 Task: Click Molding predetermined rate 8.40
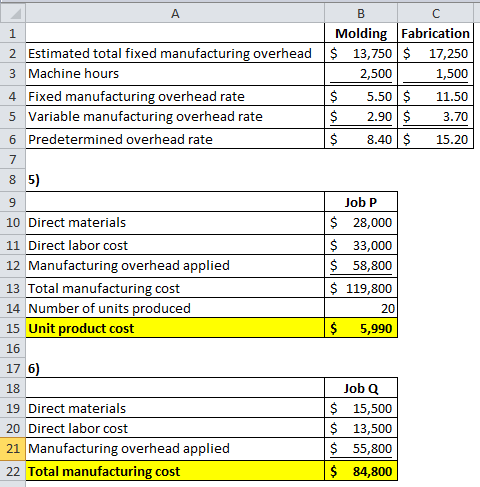361,139
